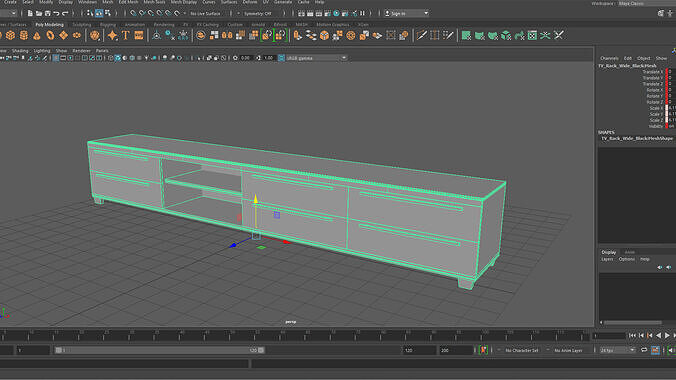Click the Platonic solid shelf icon
Image resolution: width=676 pixels, height=380 pixels.
tap(94, 35)
